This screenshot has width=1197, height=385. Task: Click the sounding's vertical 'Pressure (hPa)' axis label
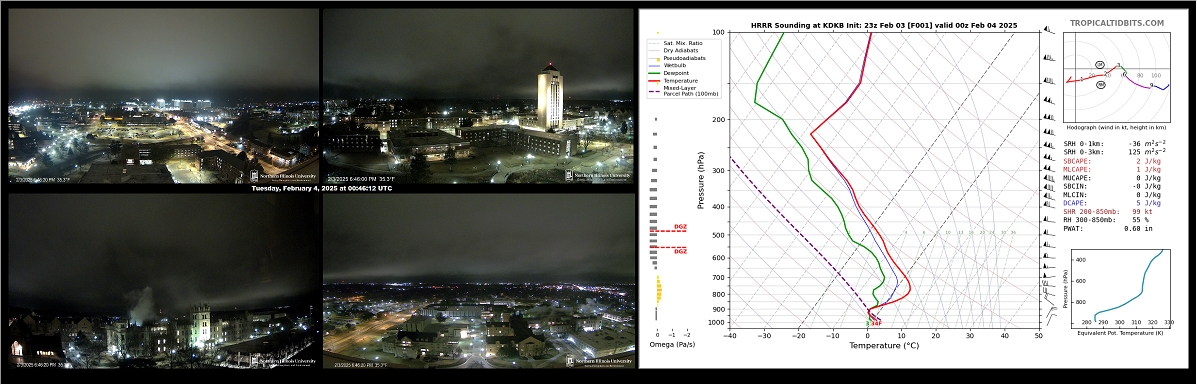click(701, 180)
